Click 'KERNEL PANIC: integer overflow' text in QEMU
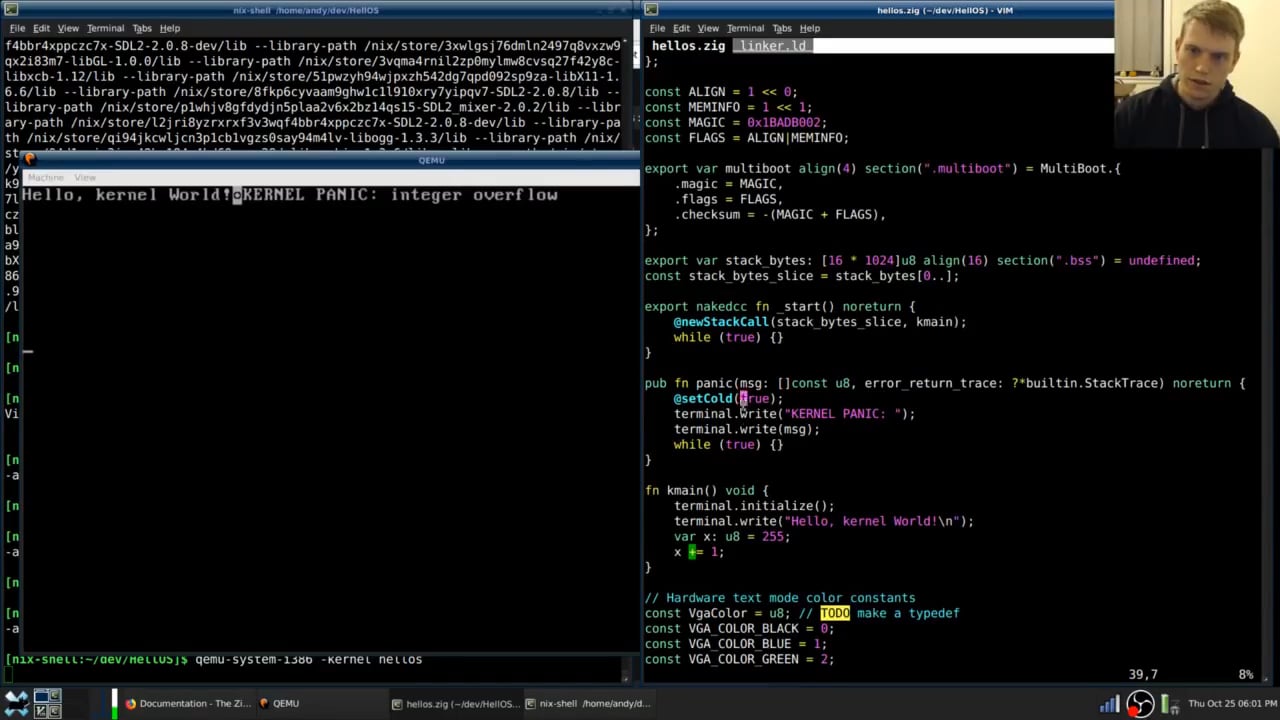 [400, 195]
